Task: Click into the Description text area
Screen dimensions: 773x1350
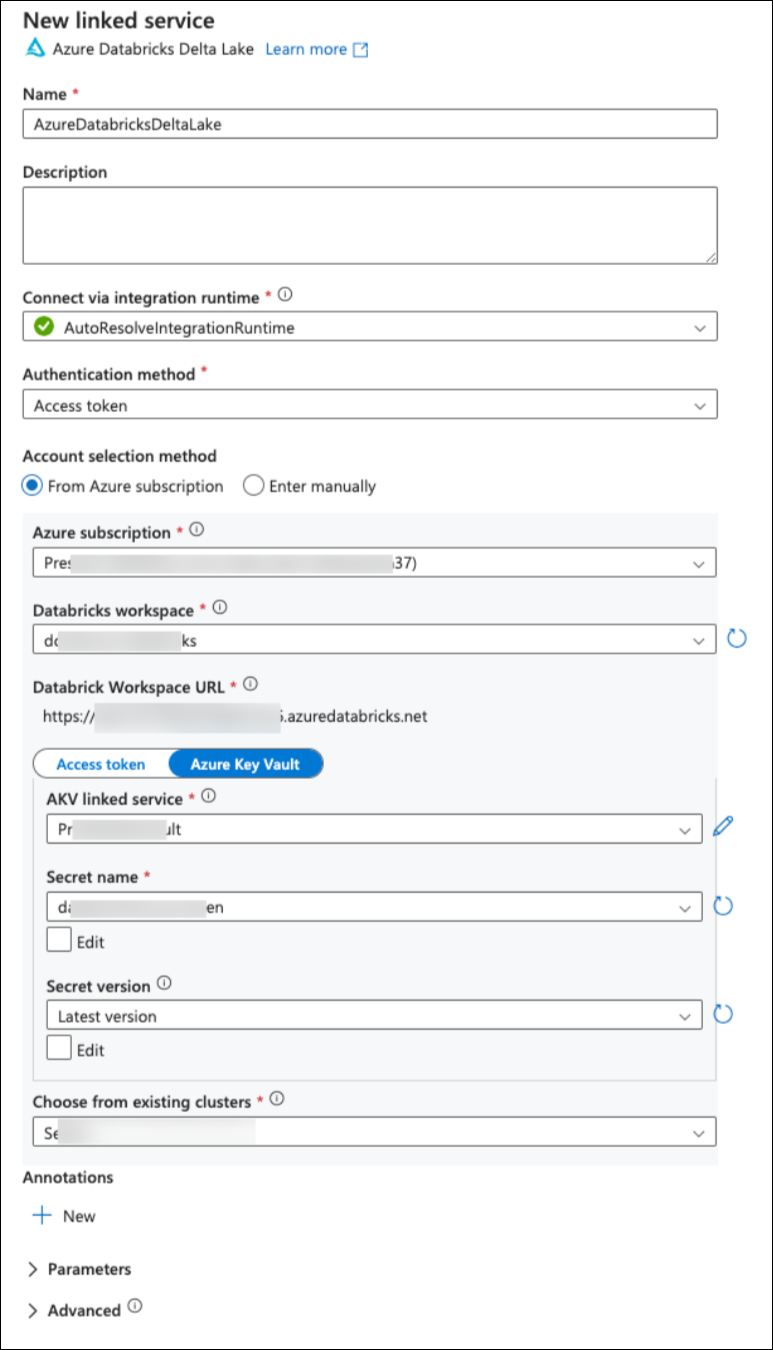Action: tap(369, 225)
